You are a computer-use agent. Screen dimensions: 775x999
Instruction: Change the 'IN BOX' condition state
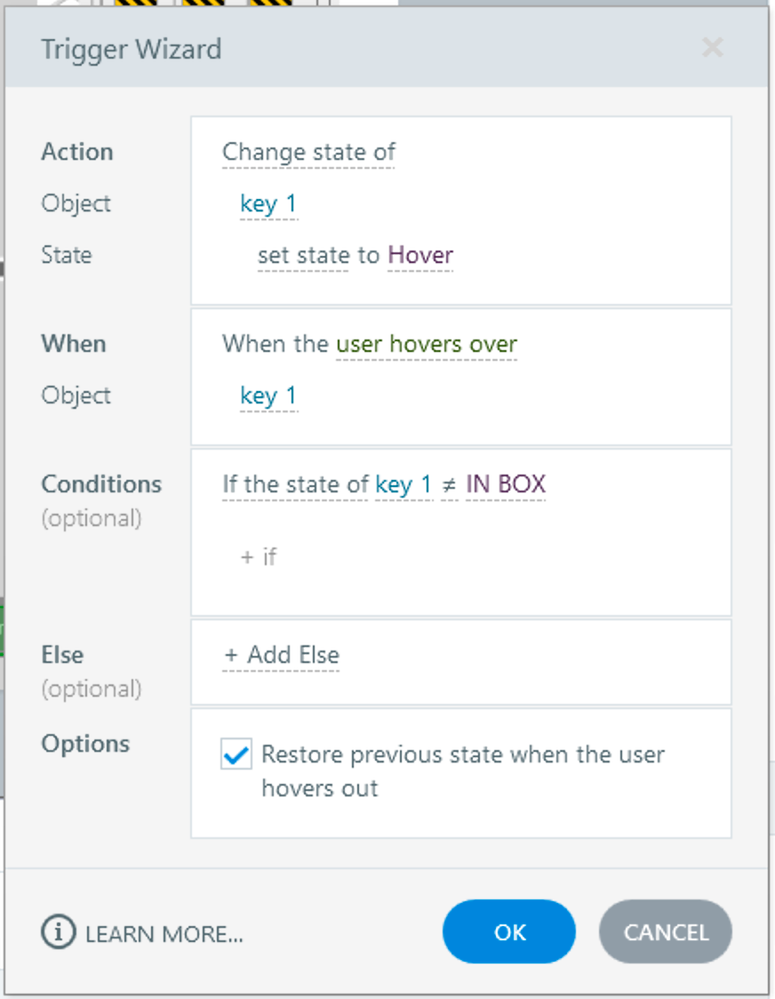coord(505,485)
